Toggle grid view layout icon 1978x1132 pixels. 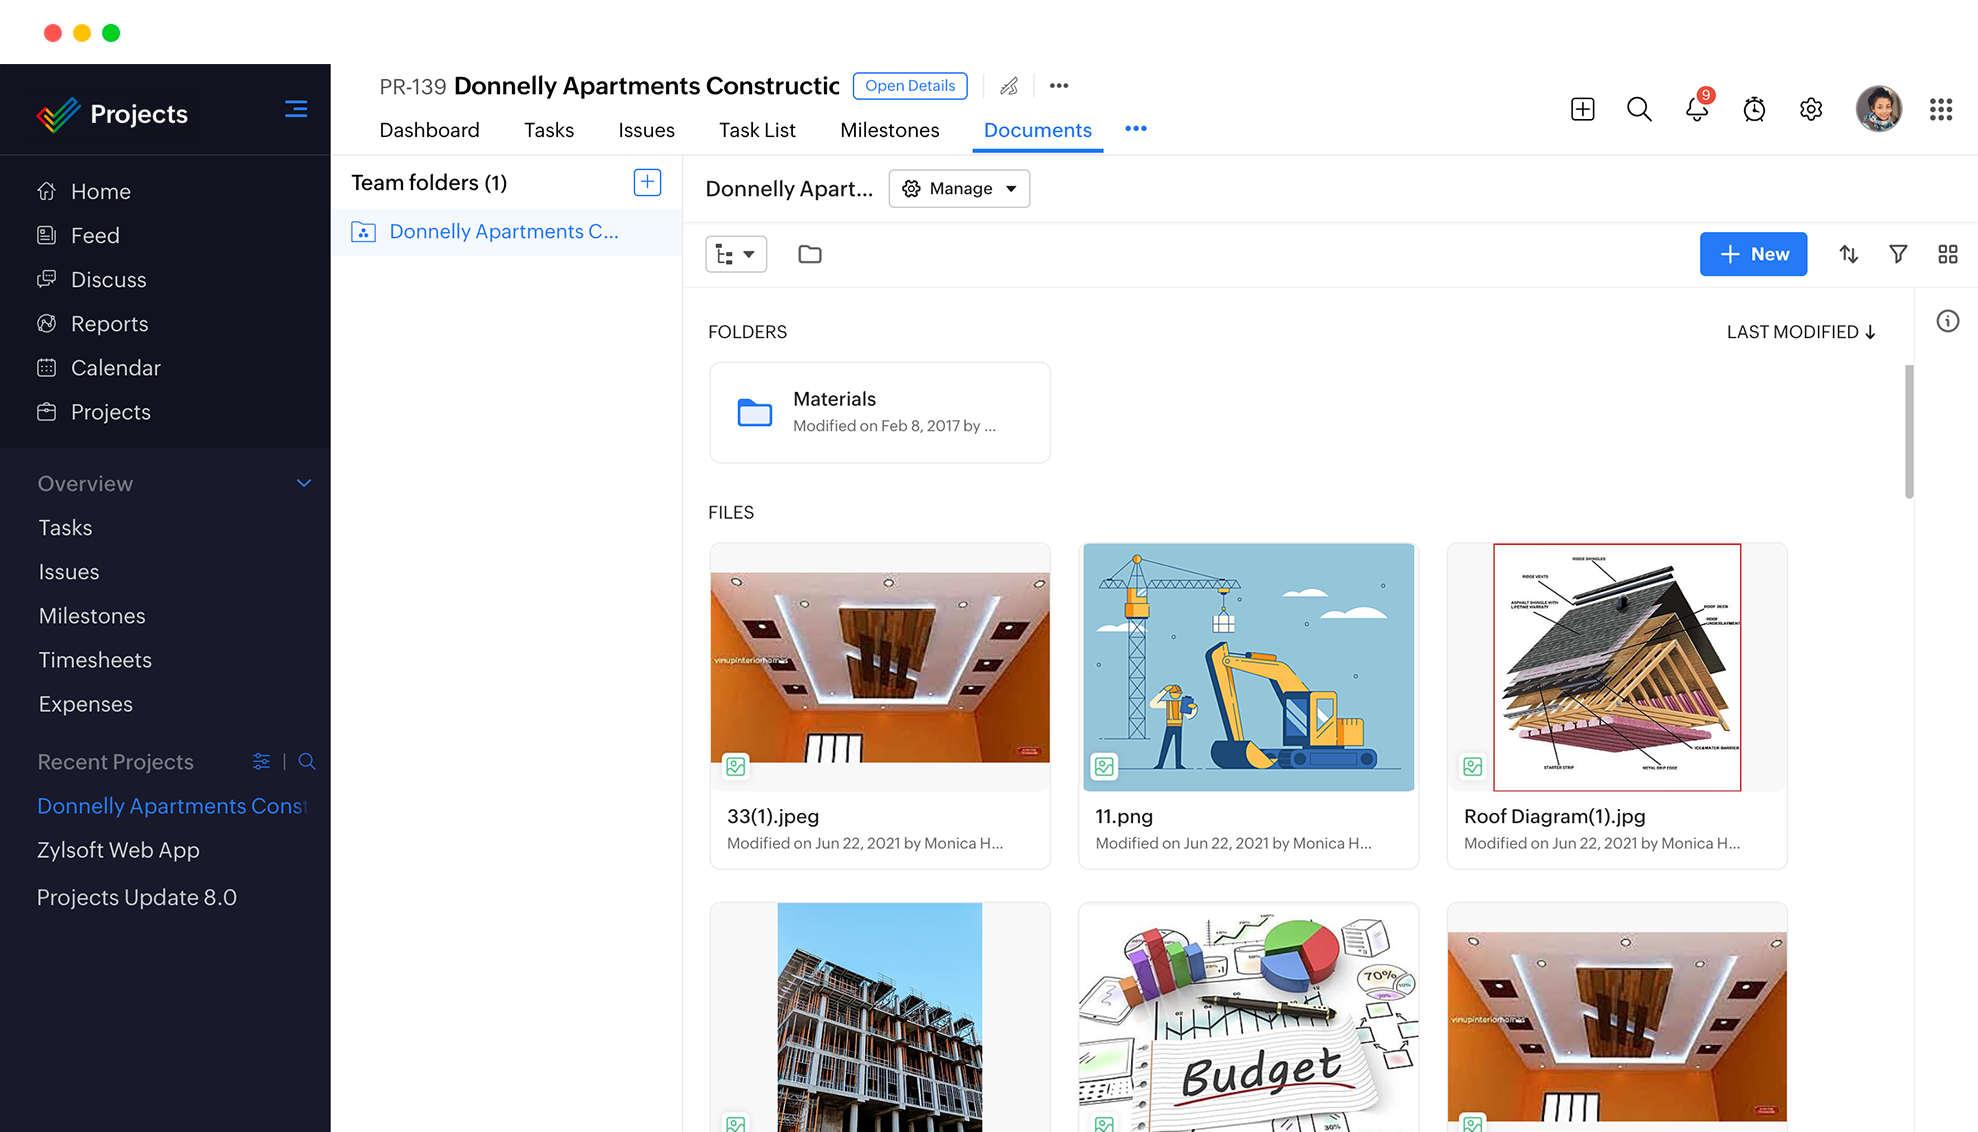[1947, 254]
